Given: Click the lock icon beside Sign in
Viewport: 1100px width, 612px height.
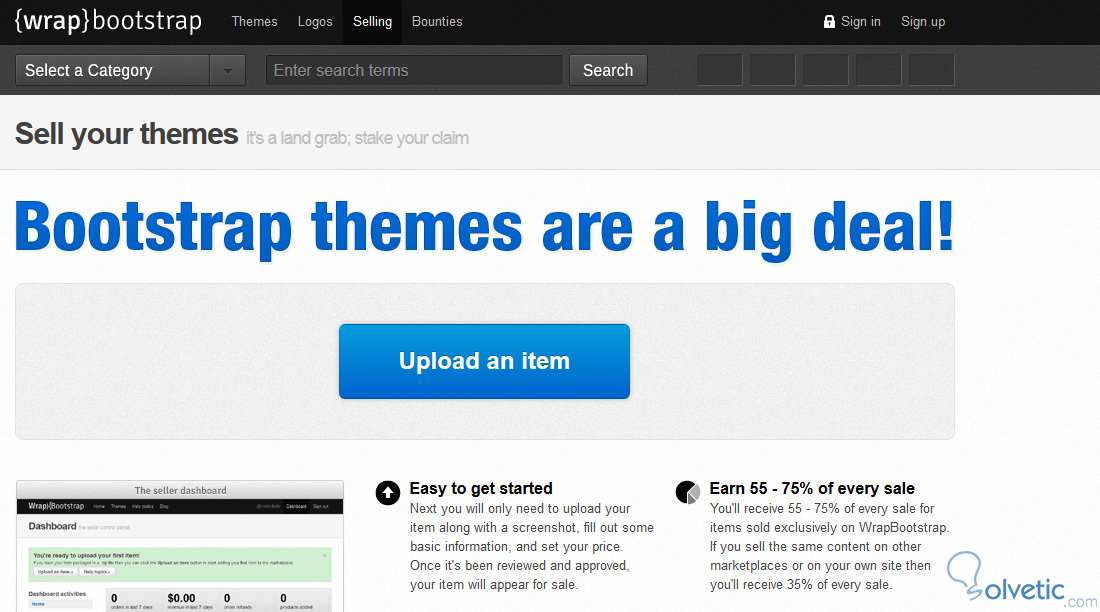Looking at the screenshot, I should point(829,22).
